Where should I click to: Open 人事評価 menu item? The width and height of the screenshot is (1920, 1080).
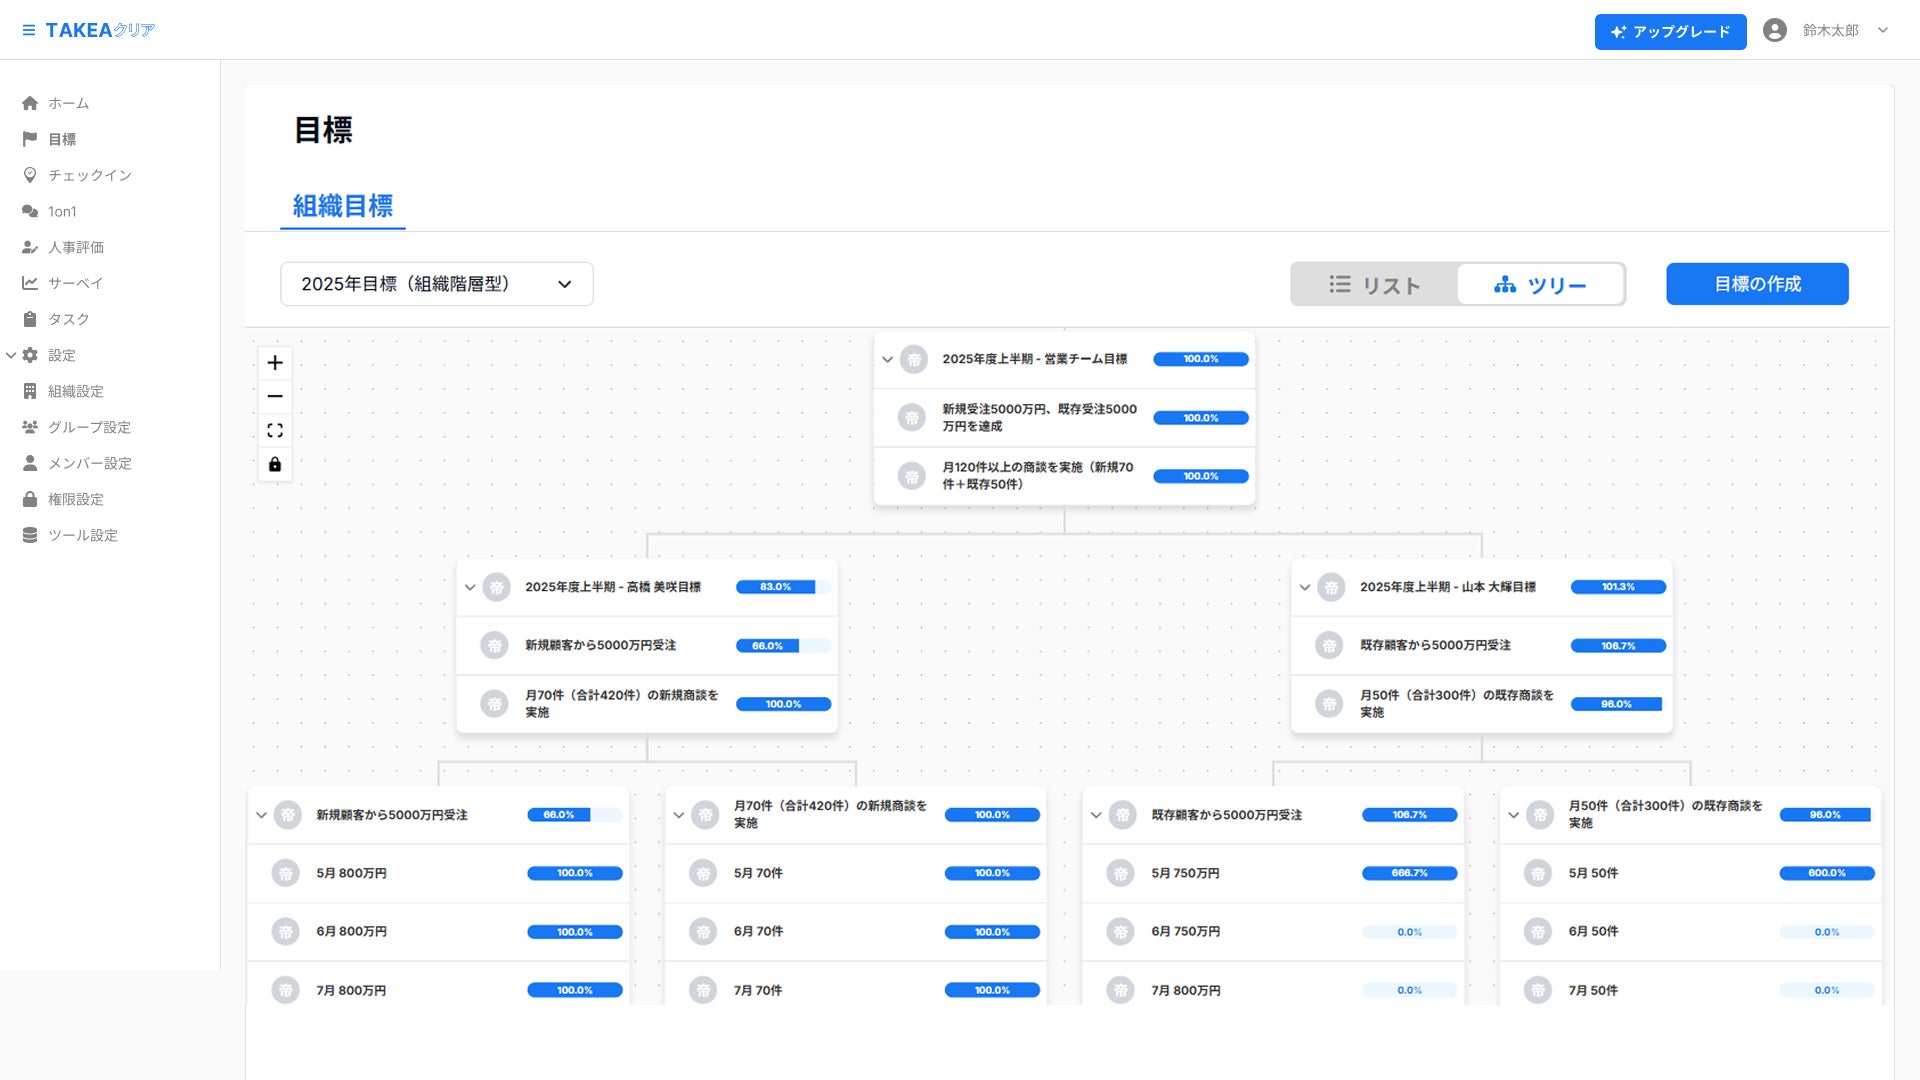point(75,247)
